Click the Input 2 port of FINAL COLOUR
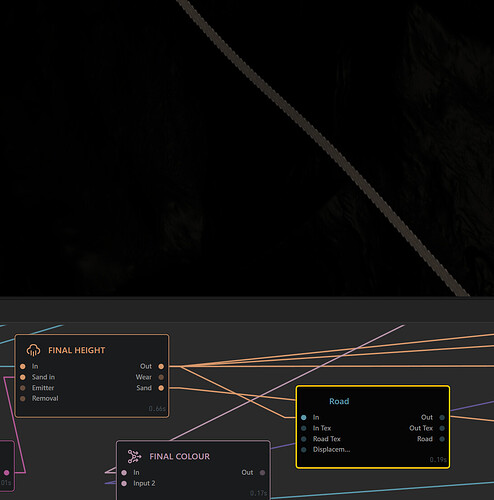Image resolution: width=494 pixels, height=500 pixels. 124,483
